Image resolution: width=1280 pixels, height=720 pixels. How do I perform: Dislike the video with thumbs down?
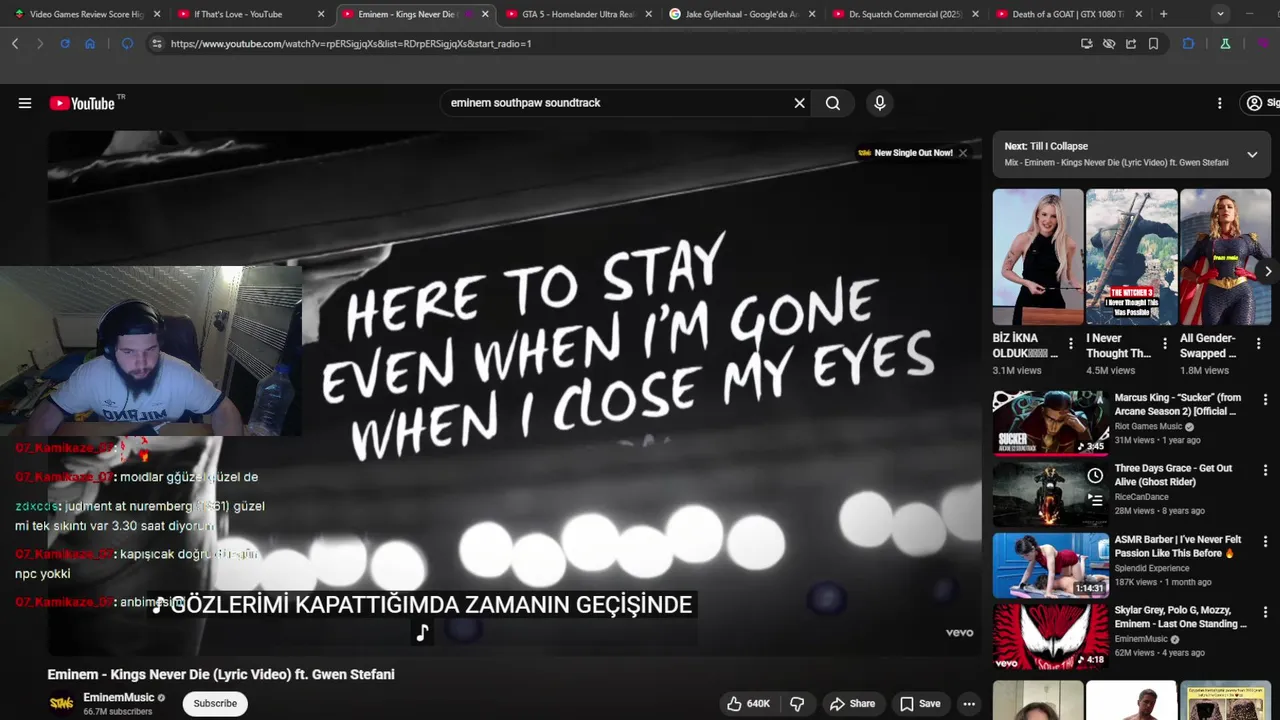pos(797,704)
